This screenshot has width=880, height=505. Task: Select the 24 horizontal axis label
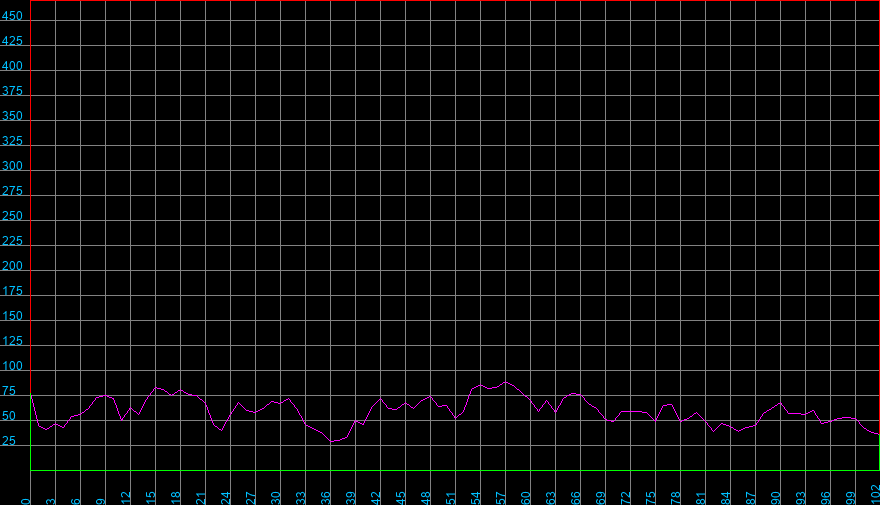[x=226, y=498]
